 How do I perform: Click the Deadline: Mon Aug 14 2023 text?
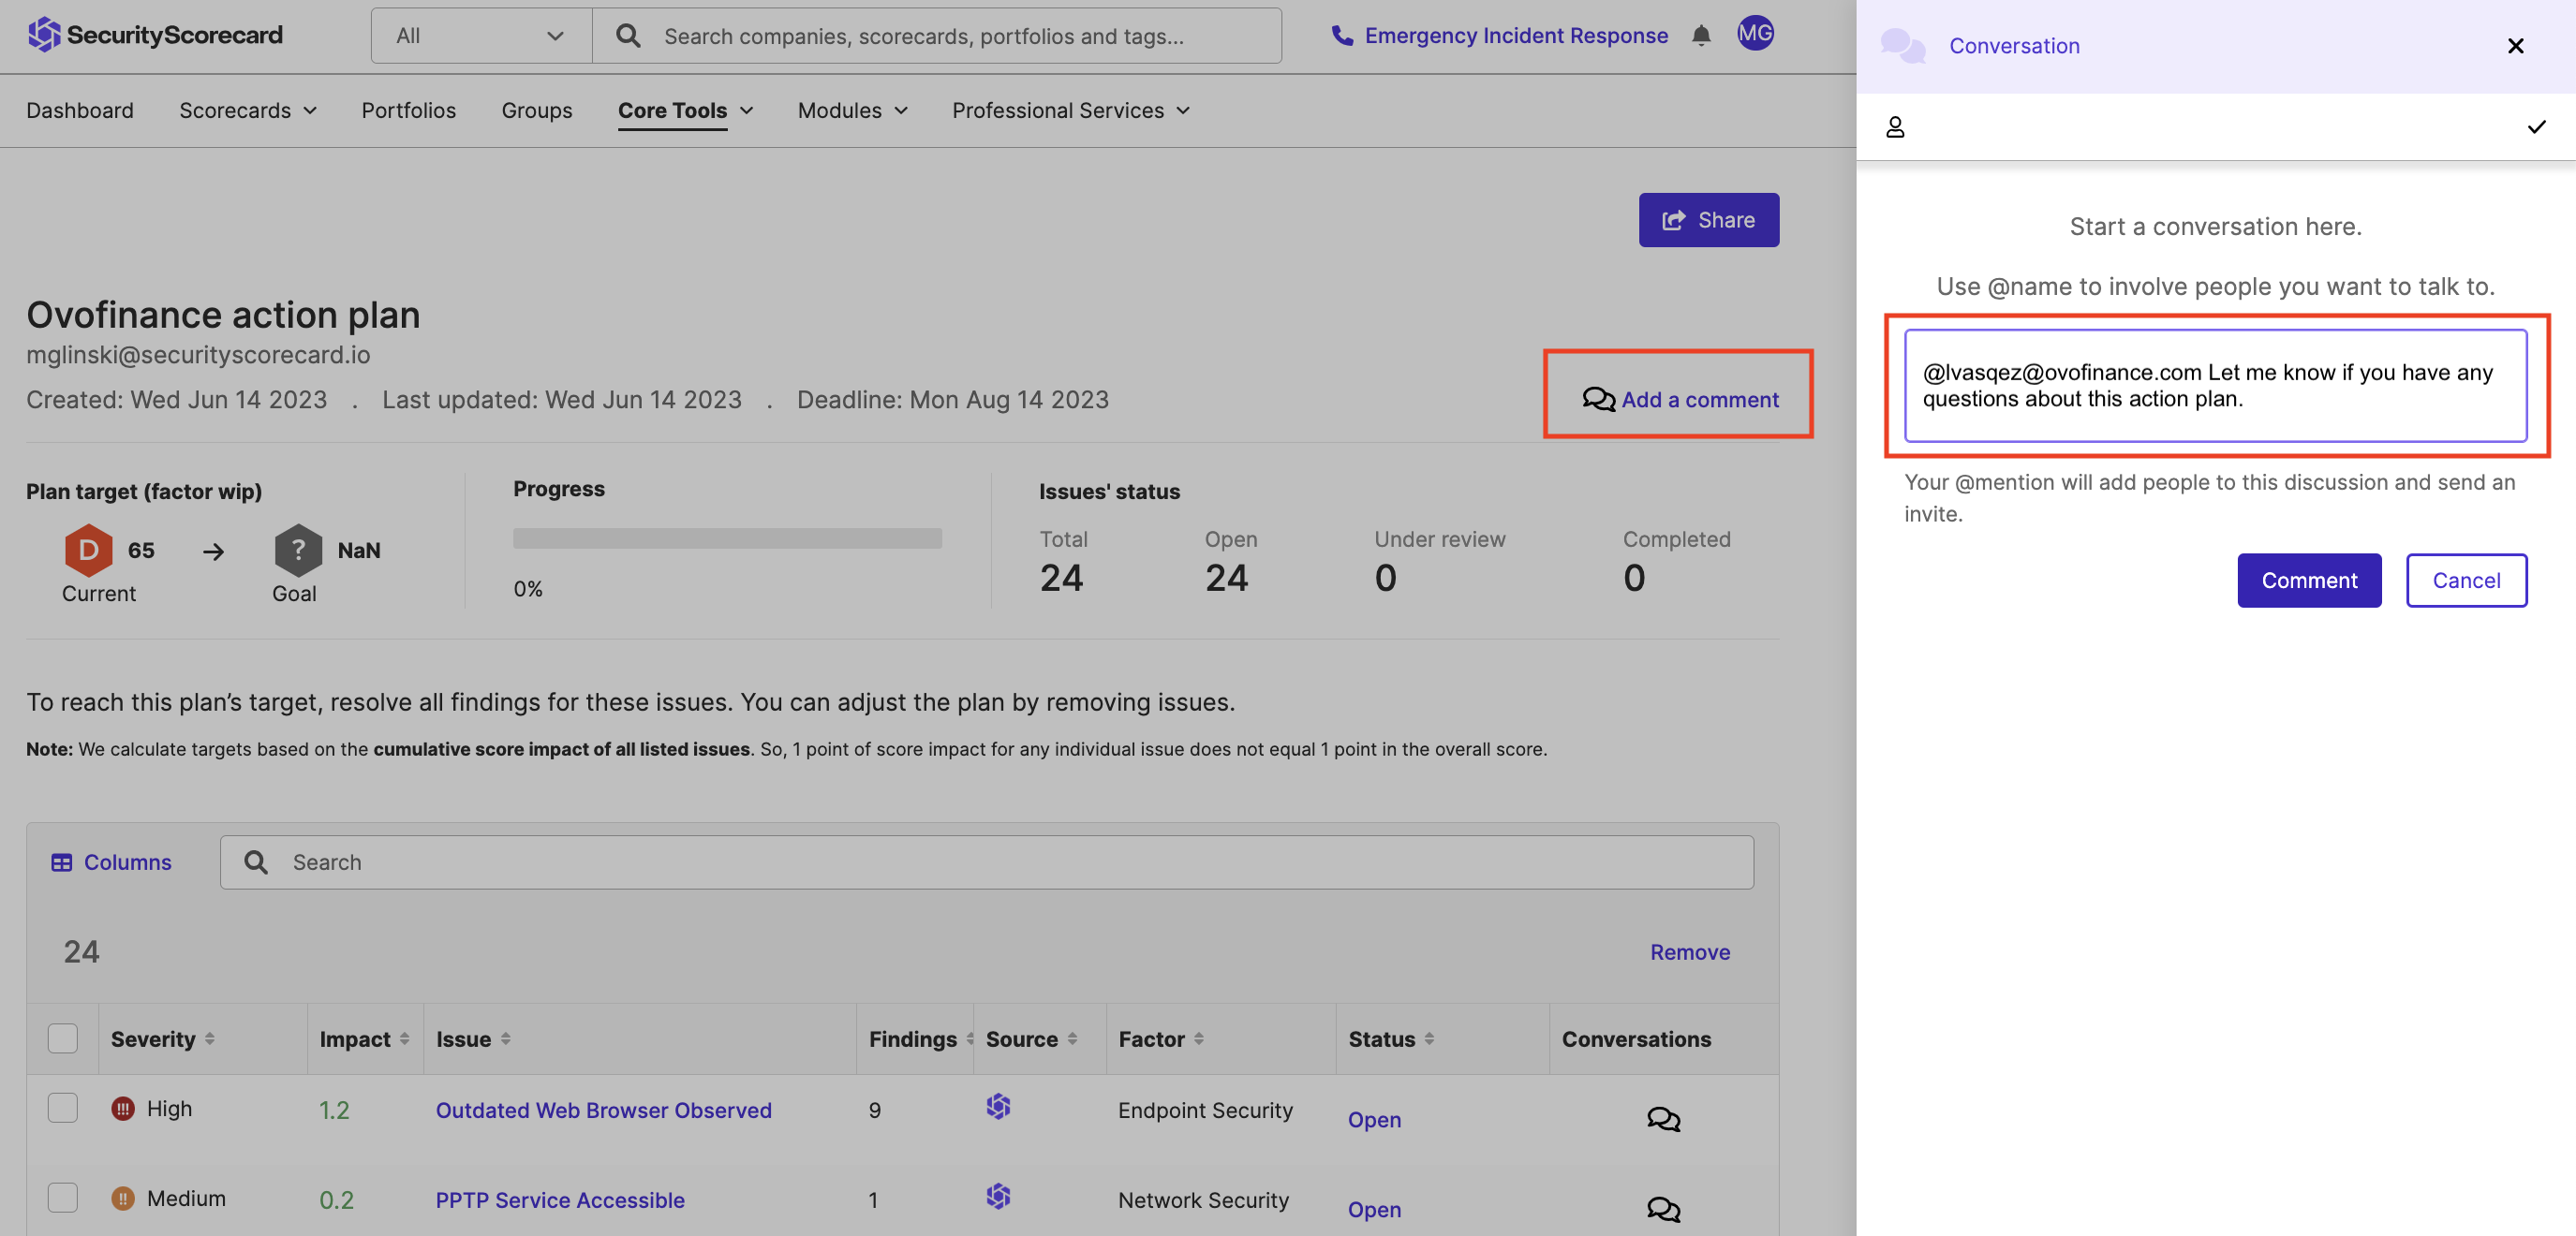tap(952, 399)
